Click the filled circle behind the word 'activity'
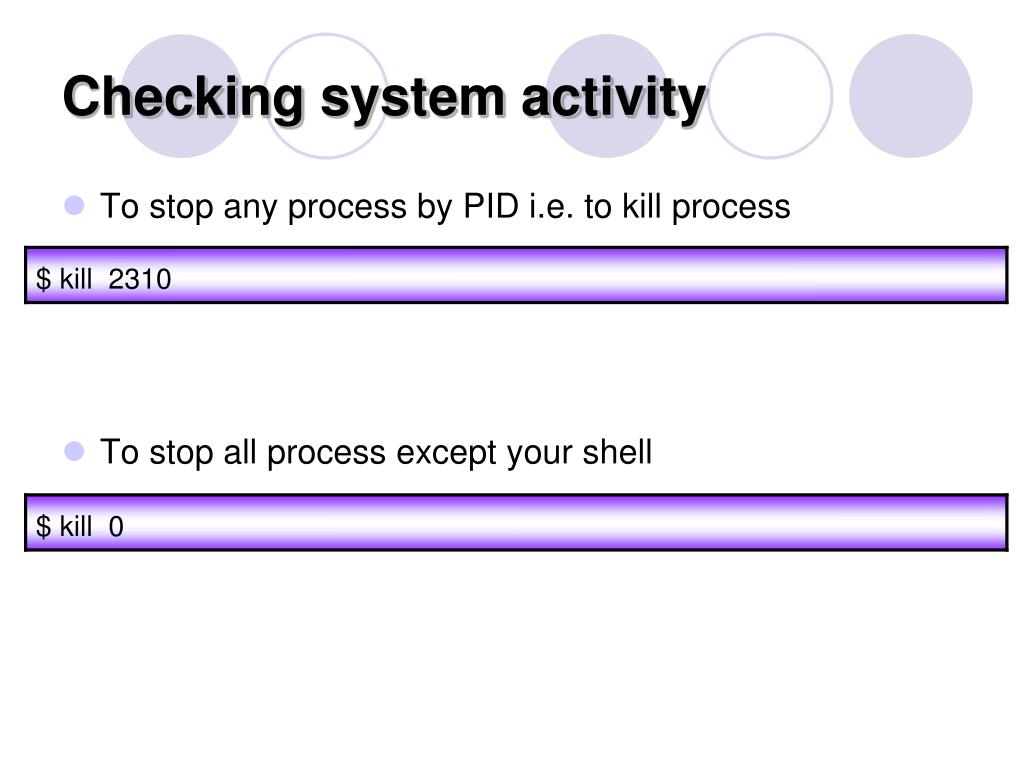The height and width of the screenshot is (768, 1024). coord(607,96)
